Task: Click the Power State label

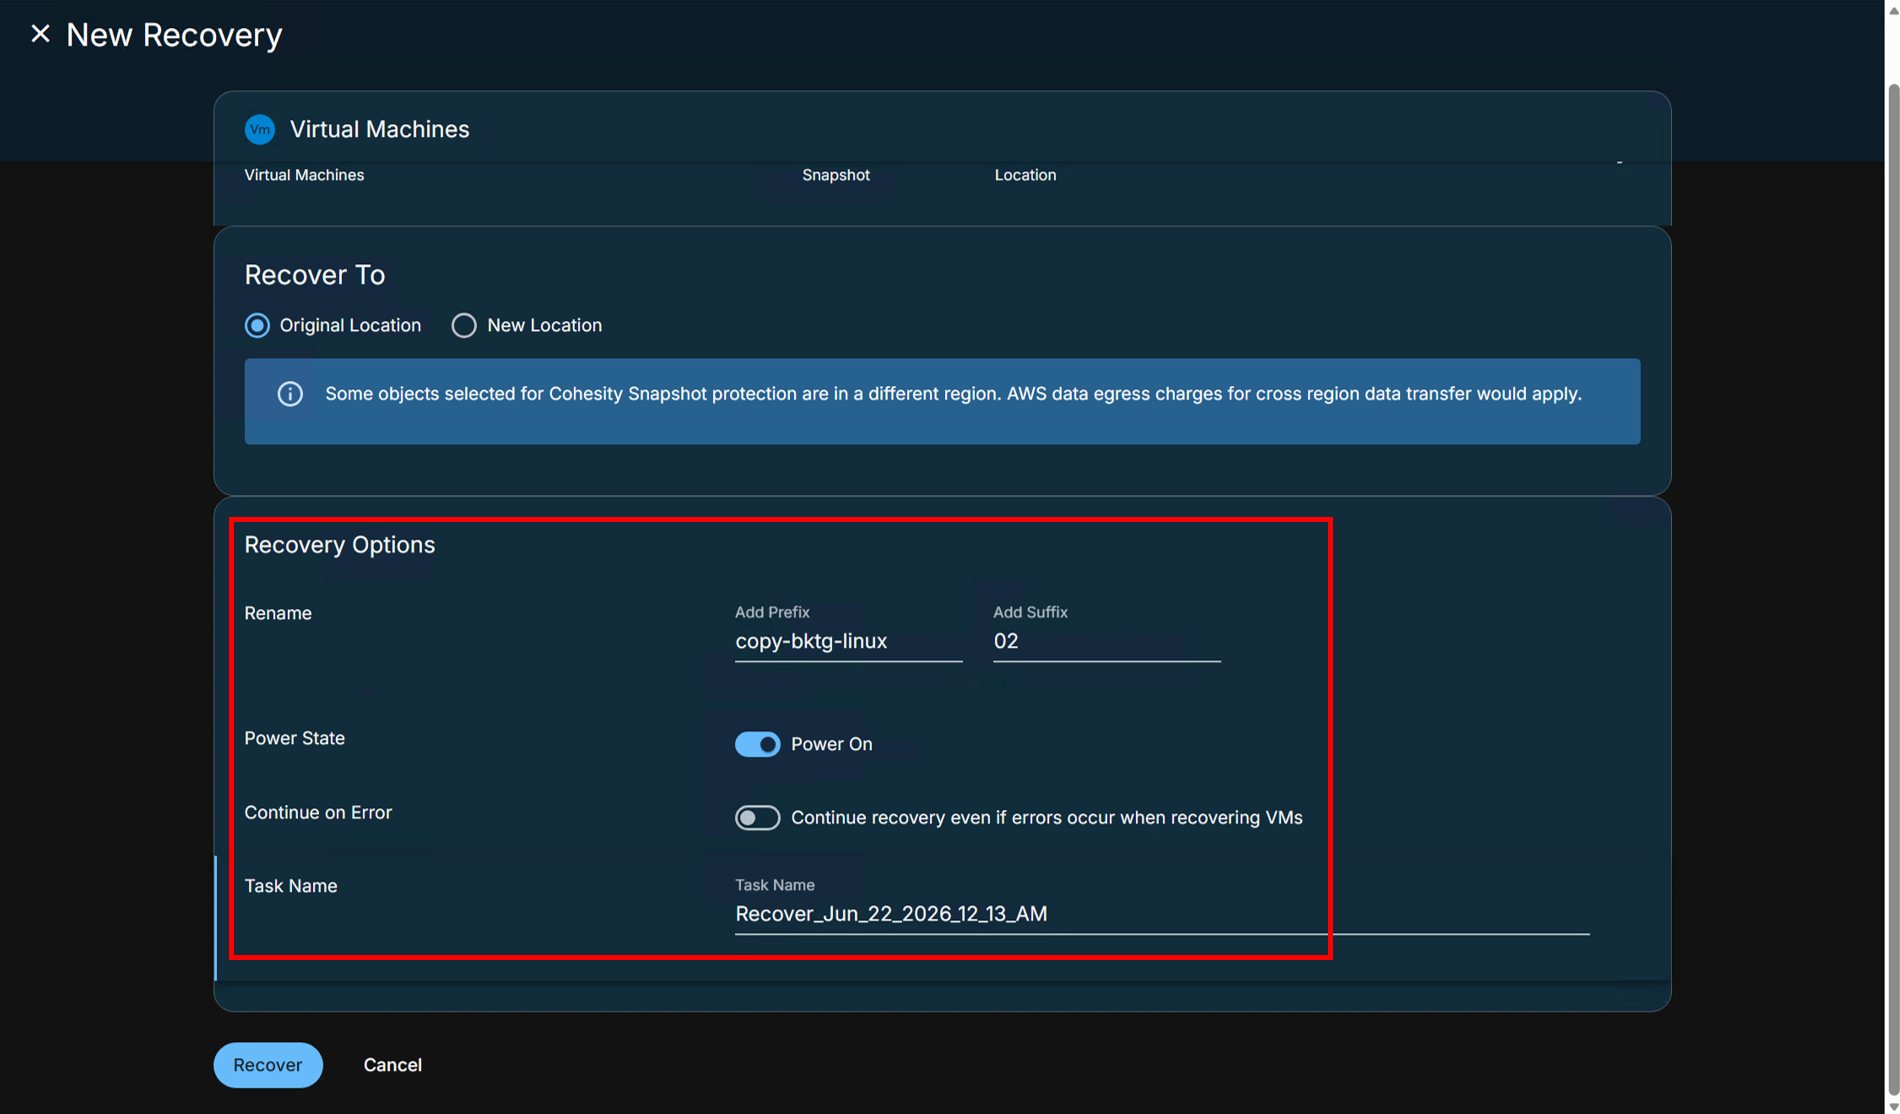Action: click(295, 738)
